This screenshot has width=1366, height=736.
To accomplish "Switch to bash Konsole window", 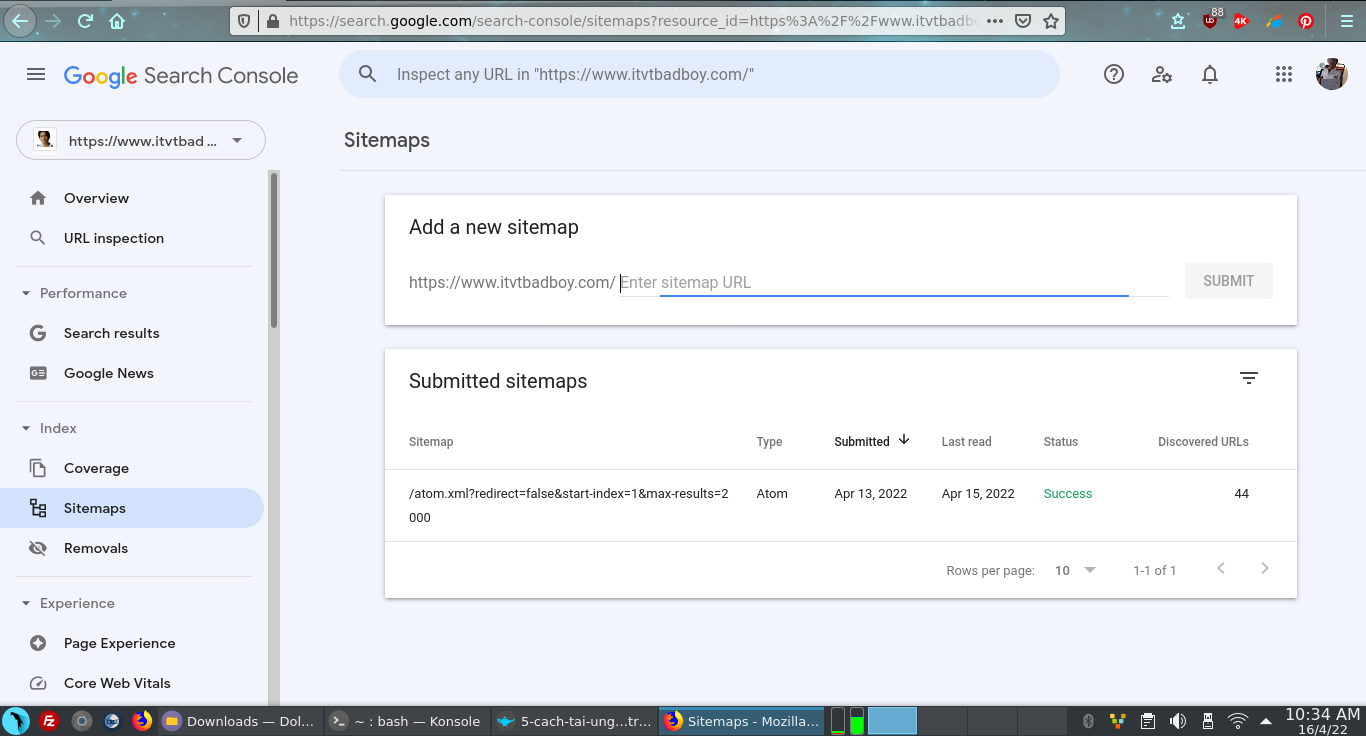I will pyautogui.click(x=408, y=720).
